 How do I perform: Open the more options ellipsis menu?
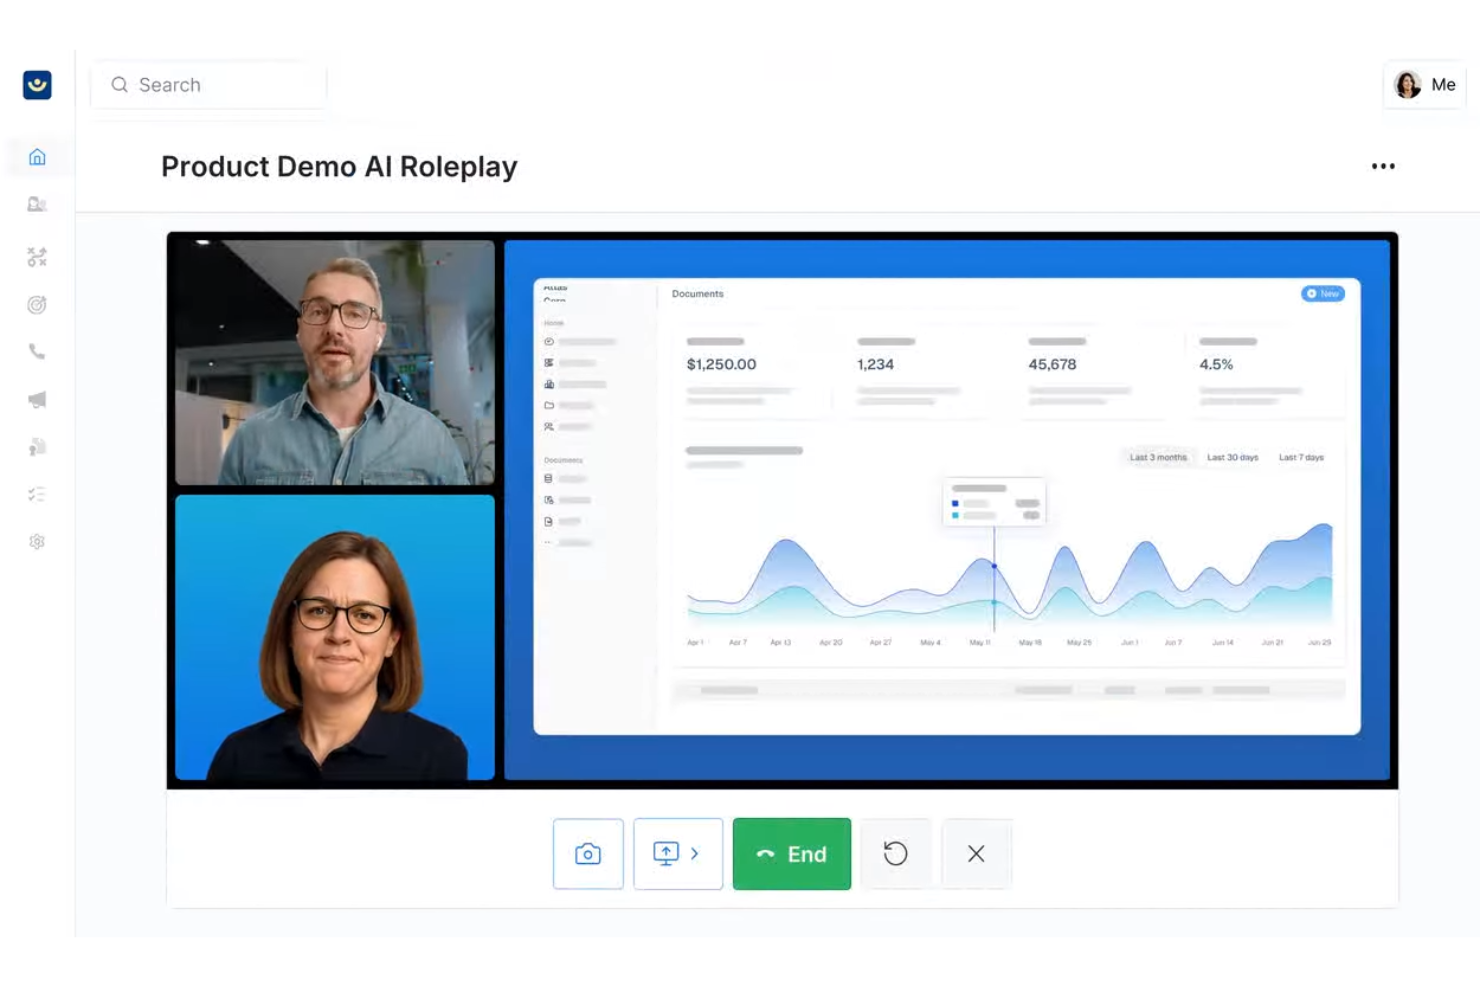pyautogui.click(x=1383, y=166)
